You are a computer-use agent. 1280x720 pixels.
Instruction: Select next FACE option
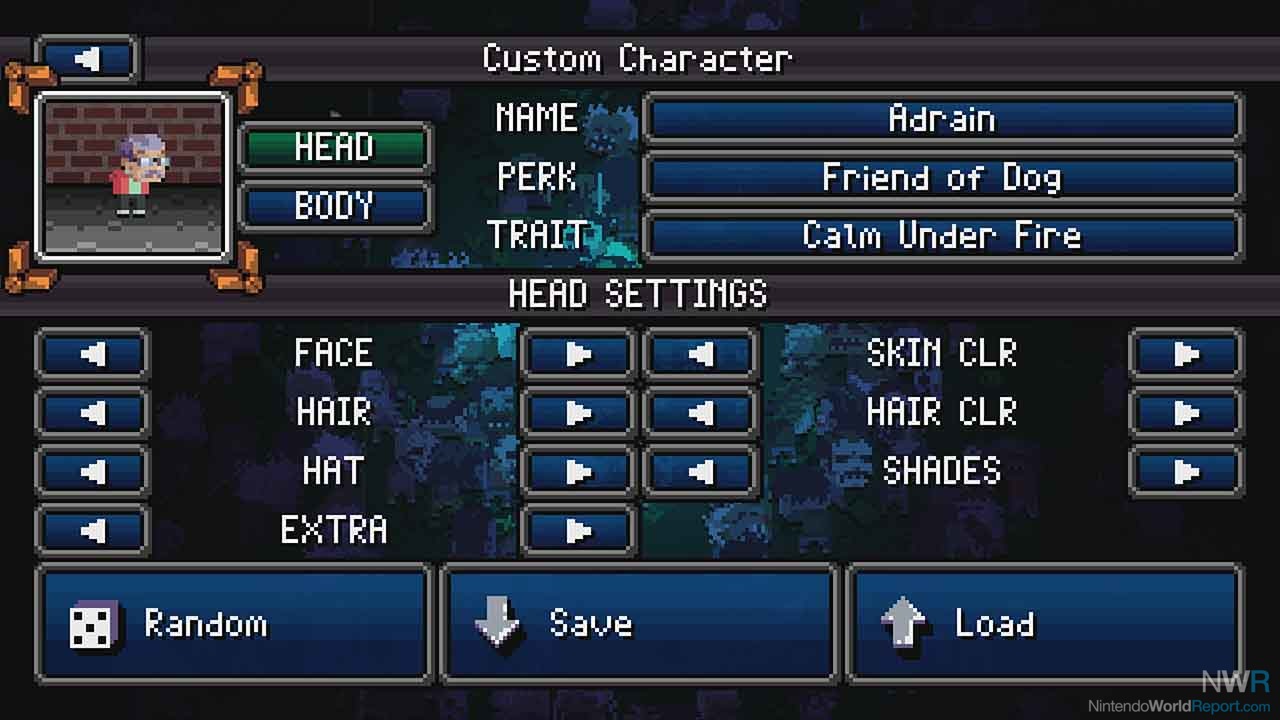[x=578, y=354]
